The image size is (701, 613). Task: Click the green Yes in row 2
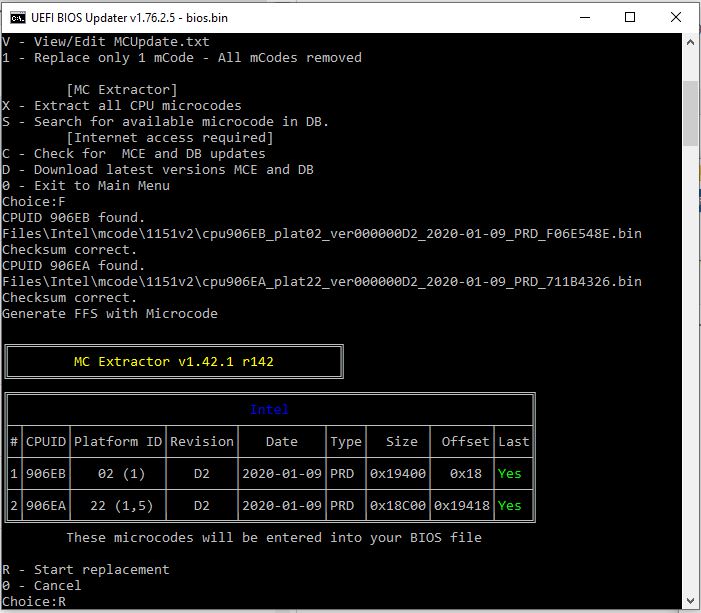pos(510,506)
